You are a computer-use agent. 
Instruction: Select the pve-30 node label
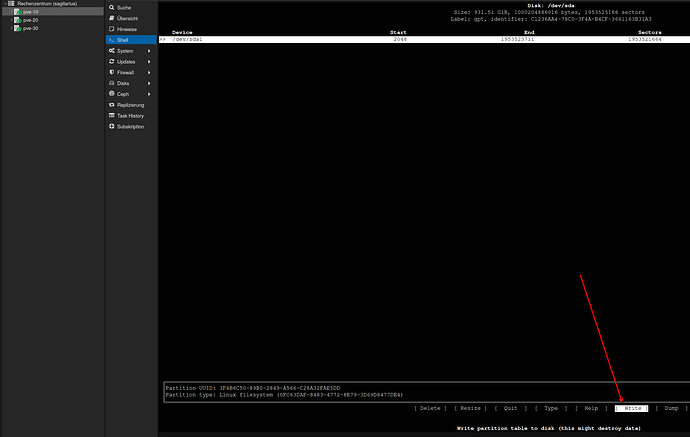30,28
